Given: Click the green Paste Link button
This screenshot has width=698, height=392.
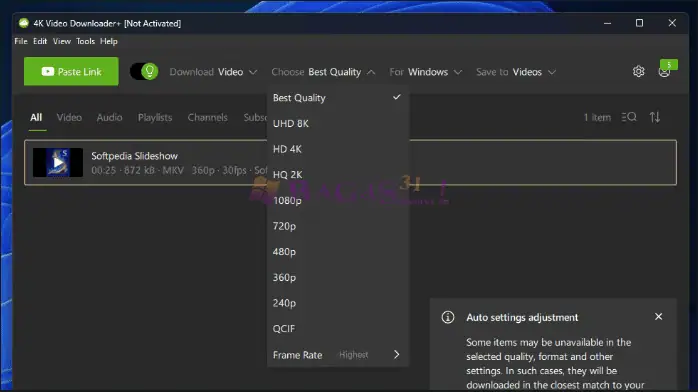Looking at the screenshot, I should click(71, 71).
